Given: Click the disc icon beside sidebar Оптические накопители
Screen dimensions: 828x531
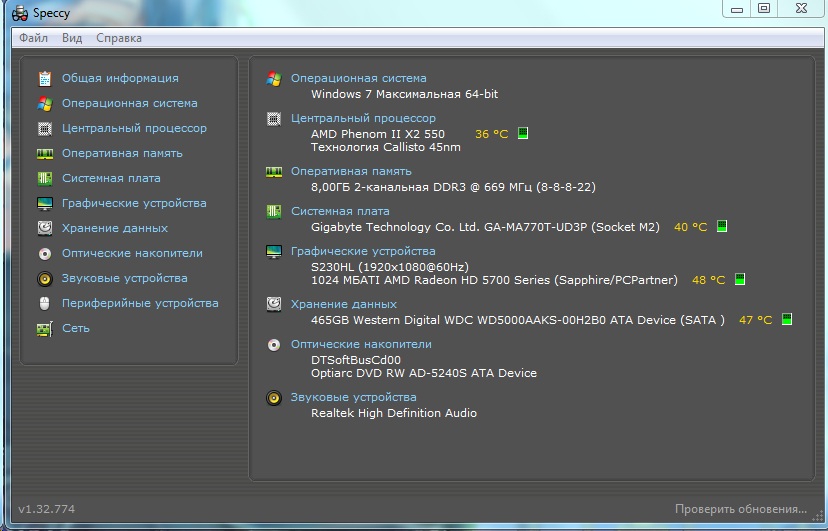Looking at the screenshot, I should point(45,254).
